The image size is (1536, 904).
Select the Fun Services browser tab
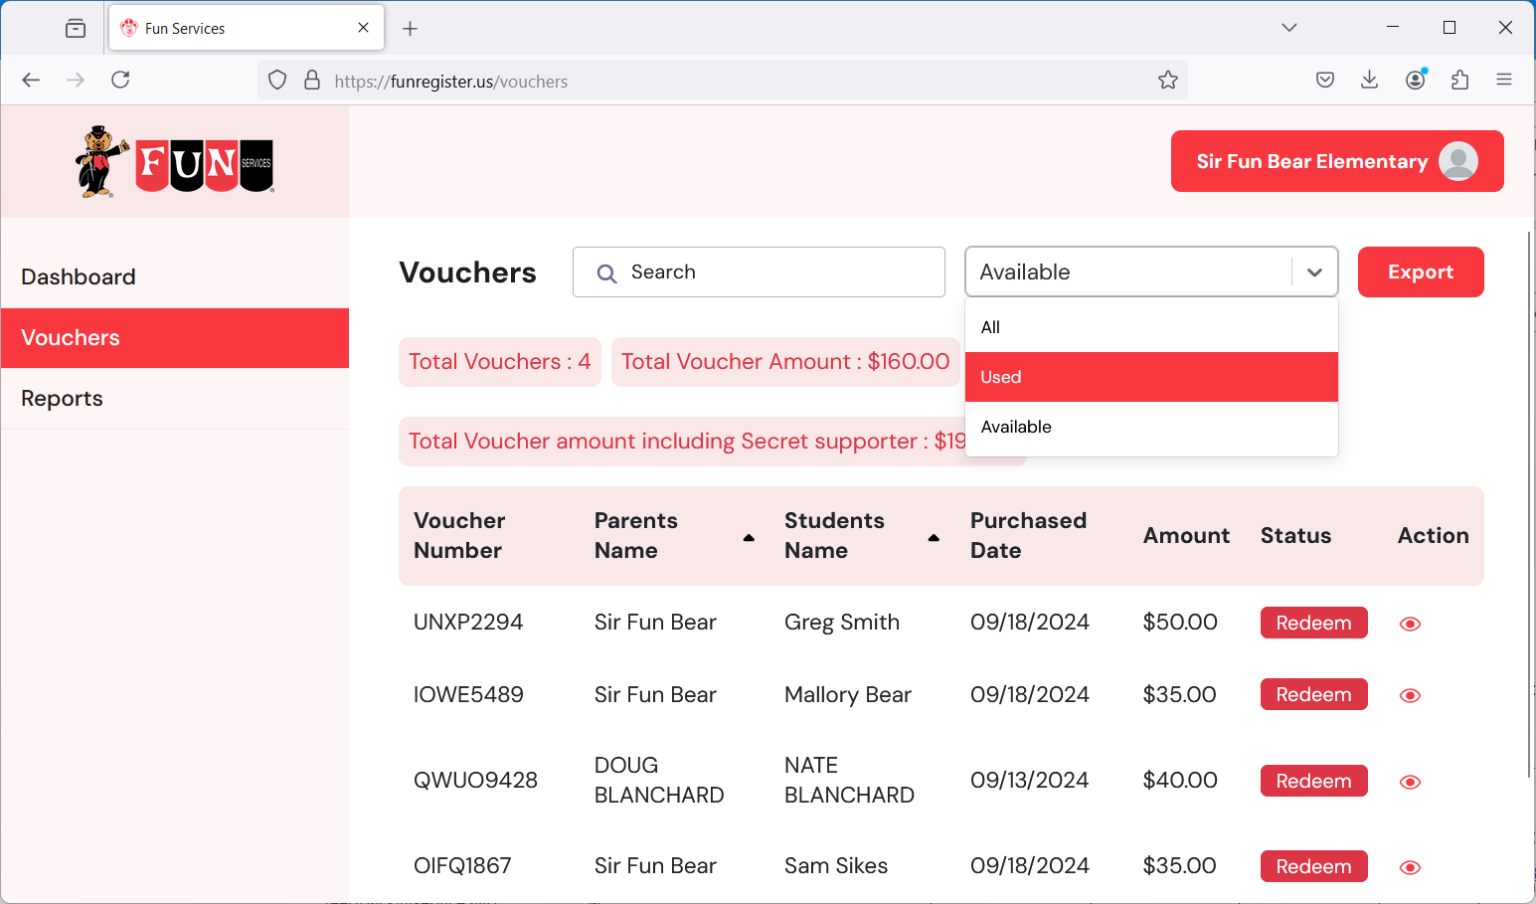(230, 28)
